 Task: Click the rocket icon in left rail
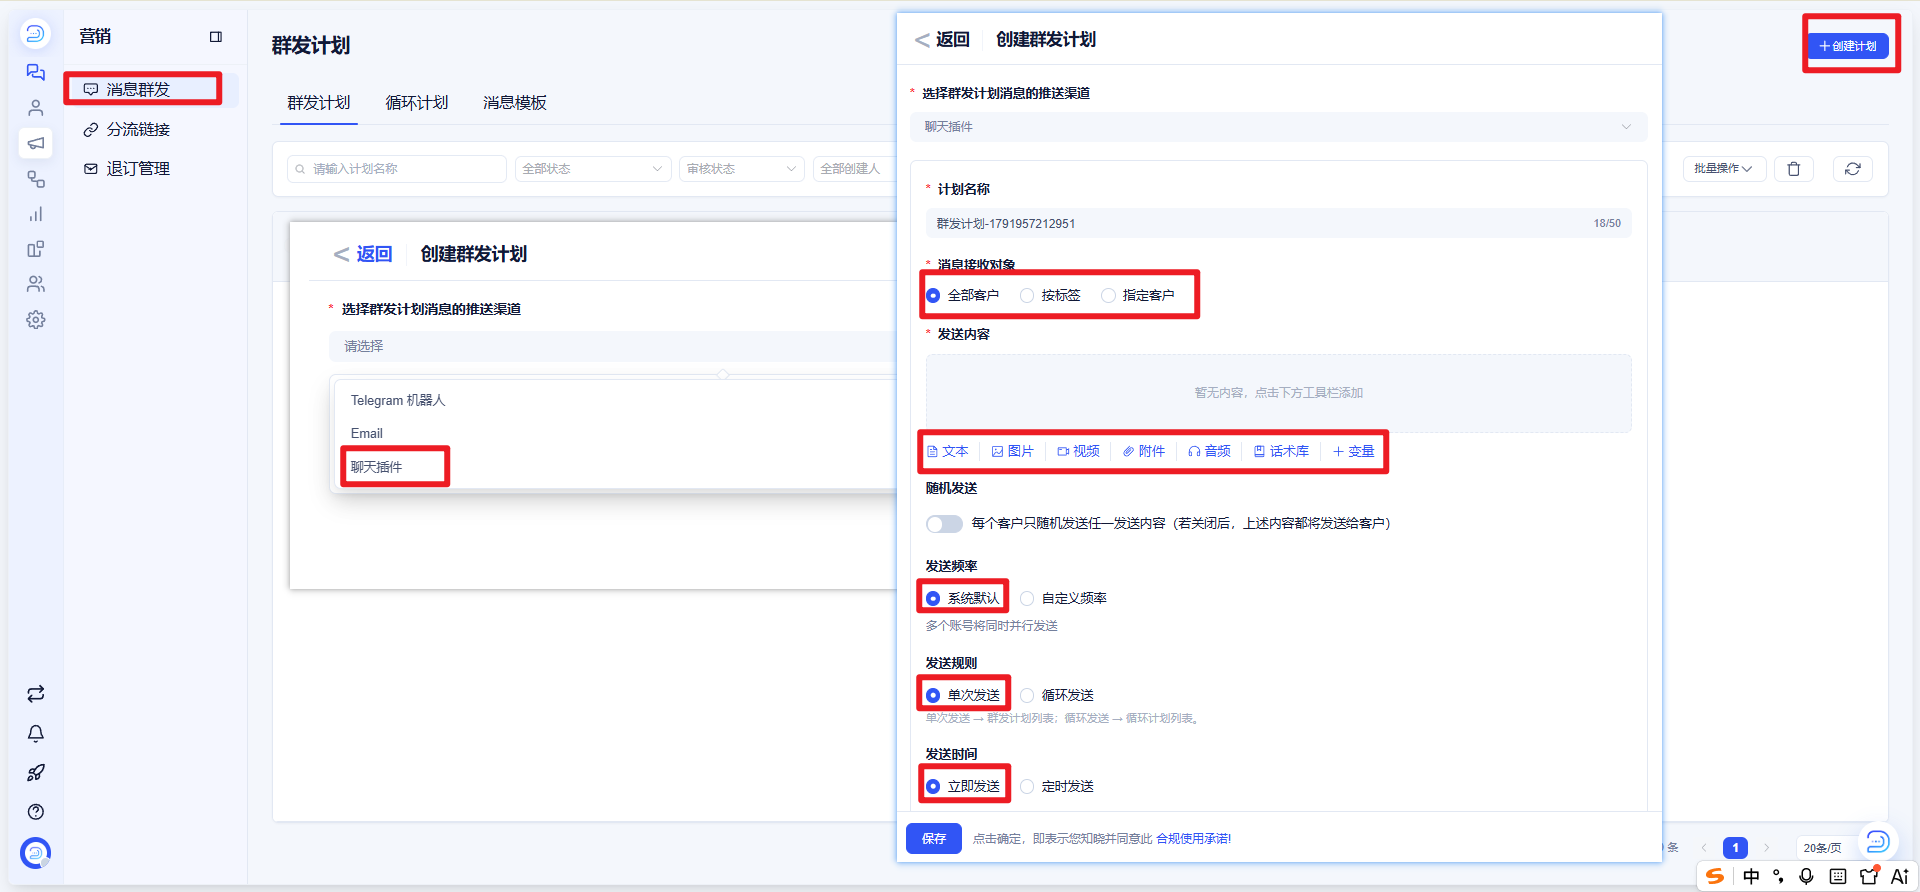[x=36, y=772]
